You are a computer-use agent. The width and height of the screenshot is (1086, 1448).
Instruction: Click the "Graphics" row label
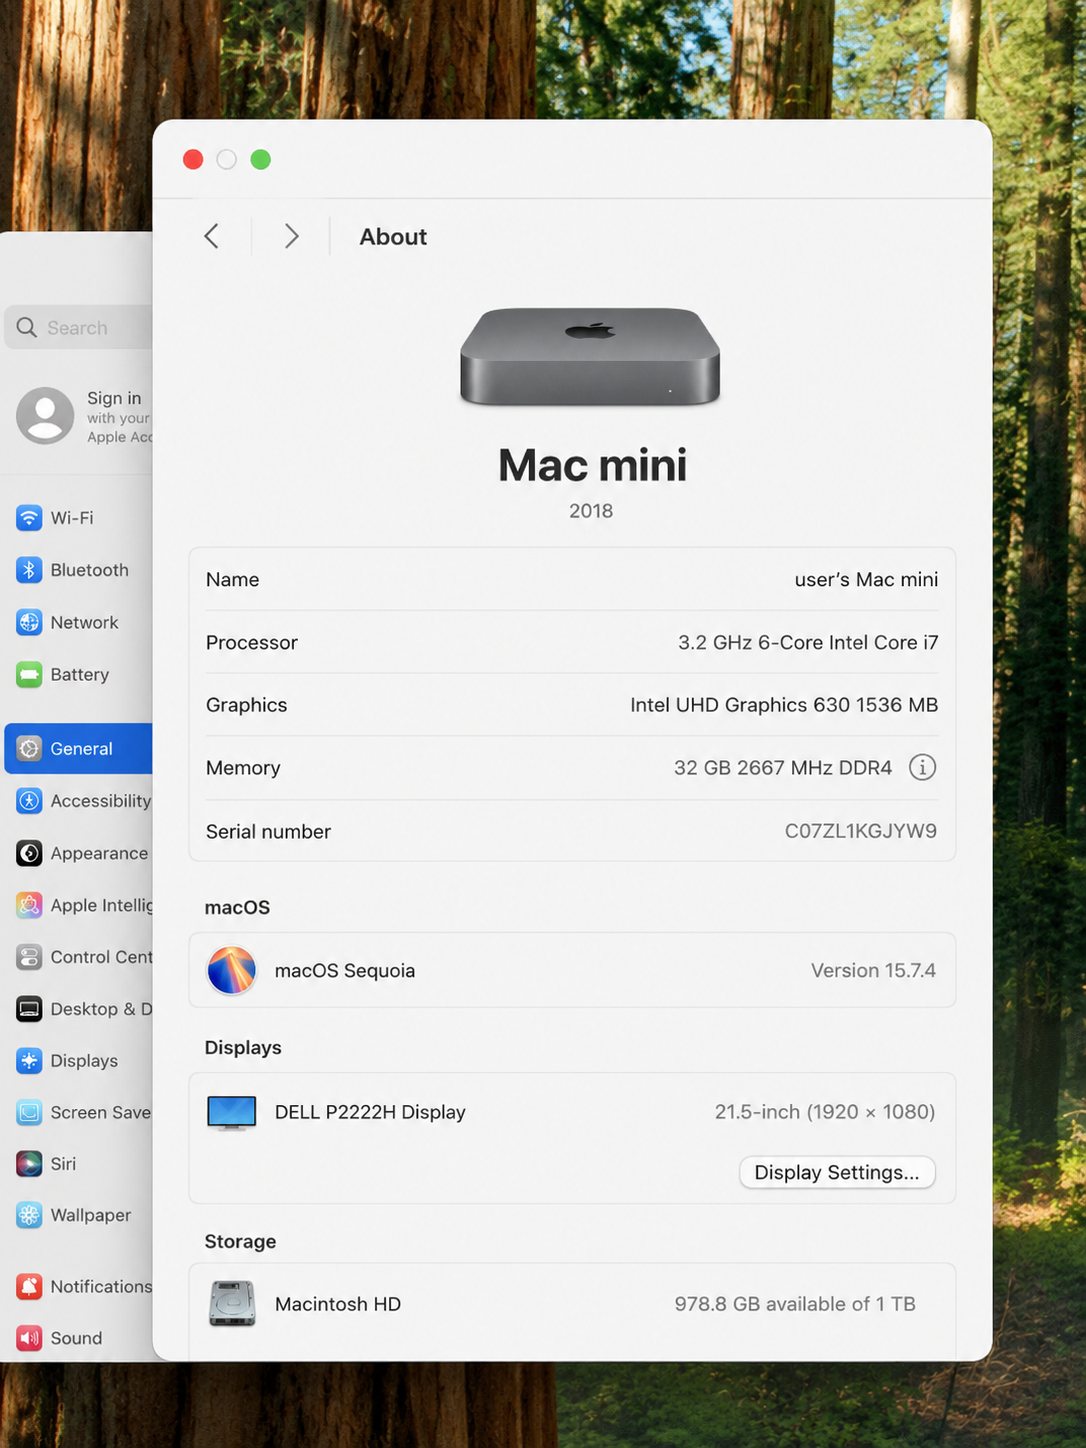click(246, 705)
